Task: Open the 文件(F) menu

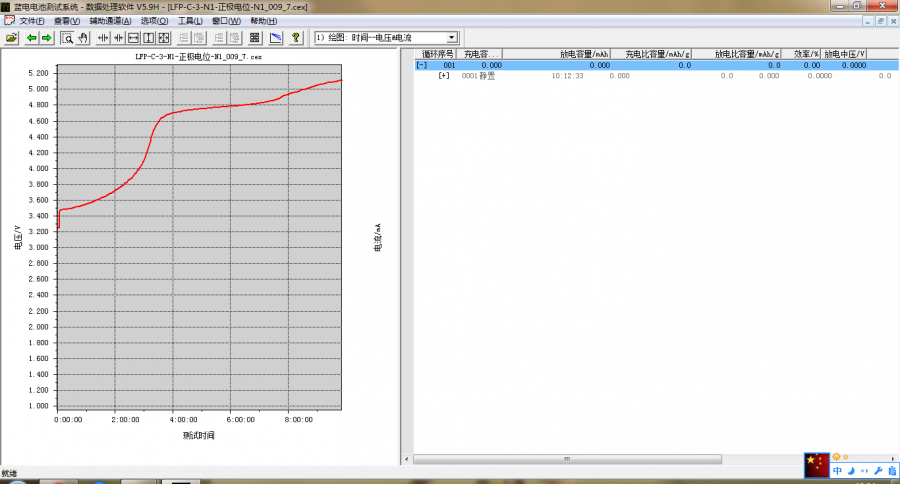Action: (x=32, y=21)
